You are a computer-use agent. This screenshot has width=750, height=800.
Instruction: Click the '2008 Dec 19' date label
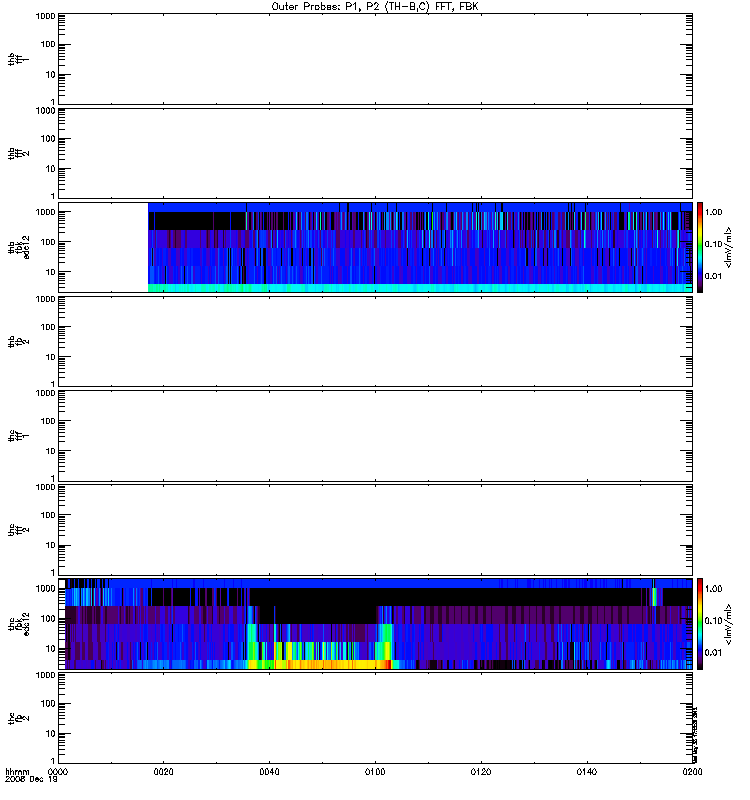31,780
